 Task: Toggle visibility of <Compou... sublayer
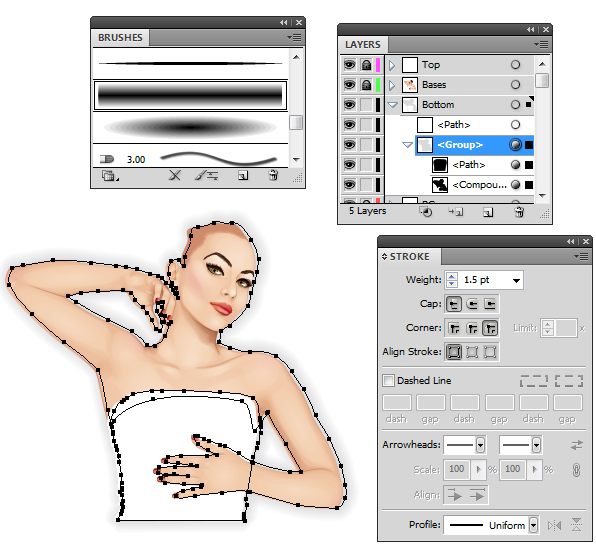[x=349, y=185]
